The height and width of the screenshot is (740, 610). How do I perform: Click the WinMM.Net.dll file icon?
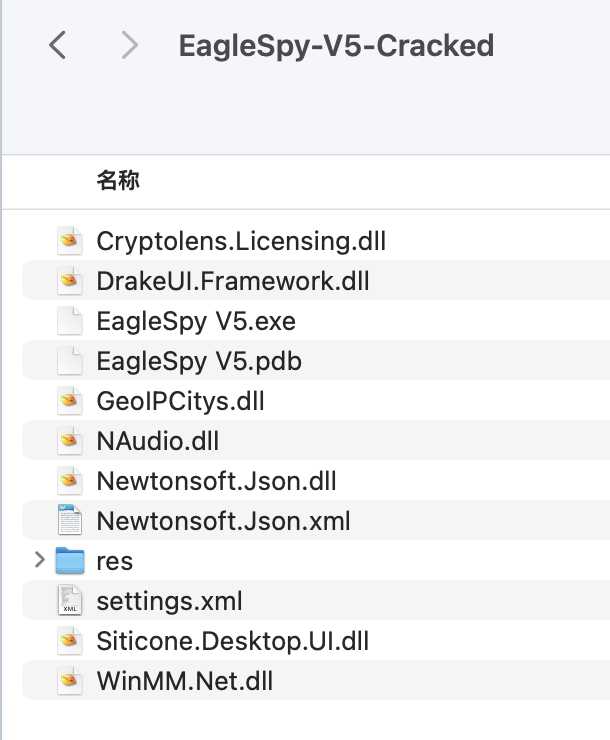[x=69, y=681]
